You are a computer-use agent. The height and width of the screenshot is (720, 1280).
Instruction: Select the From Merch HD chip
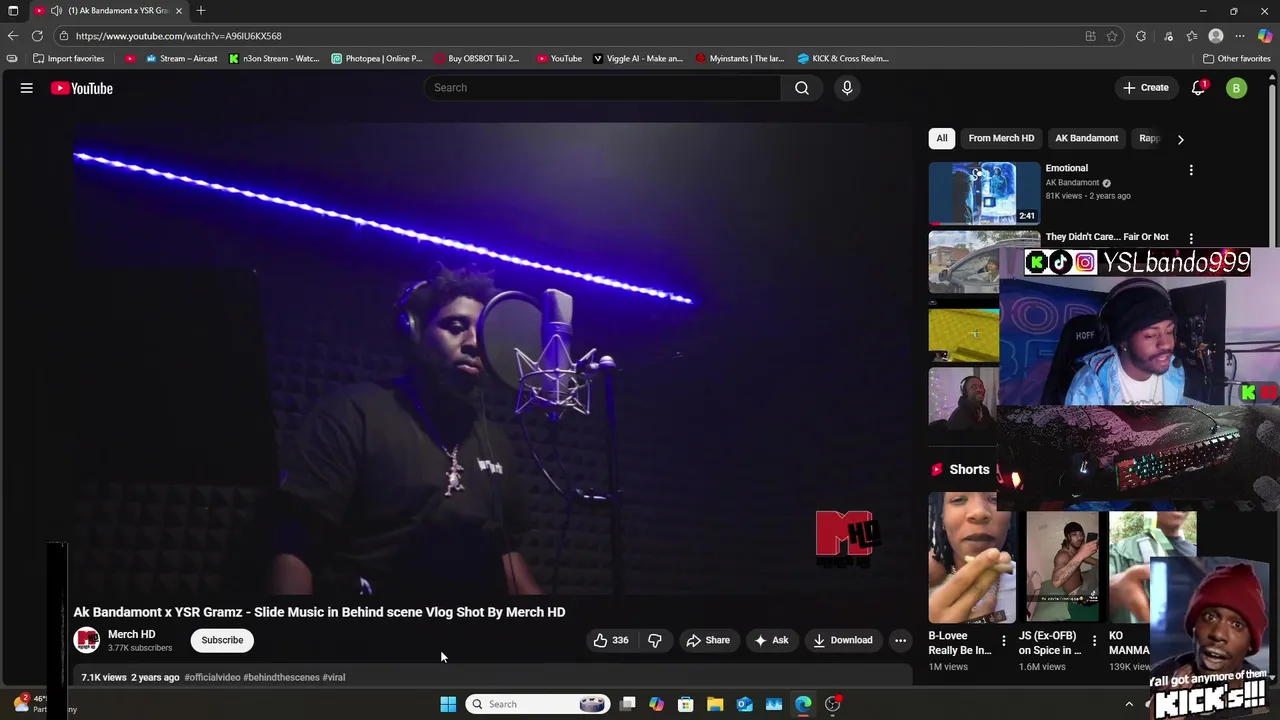pyautogui.click(x=1001, y=138)
